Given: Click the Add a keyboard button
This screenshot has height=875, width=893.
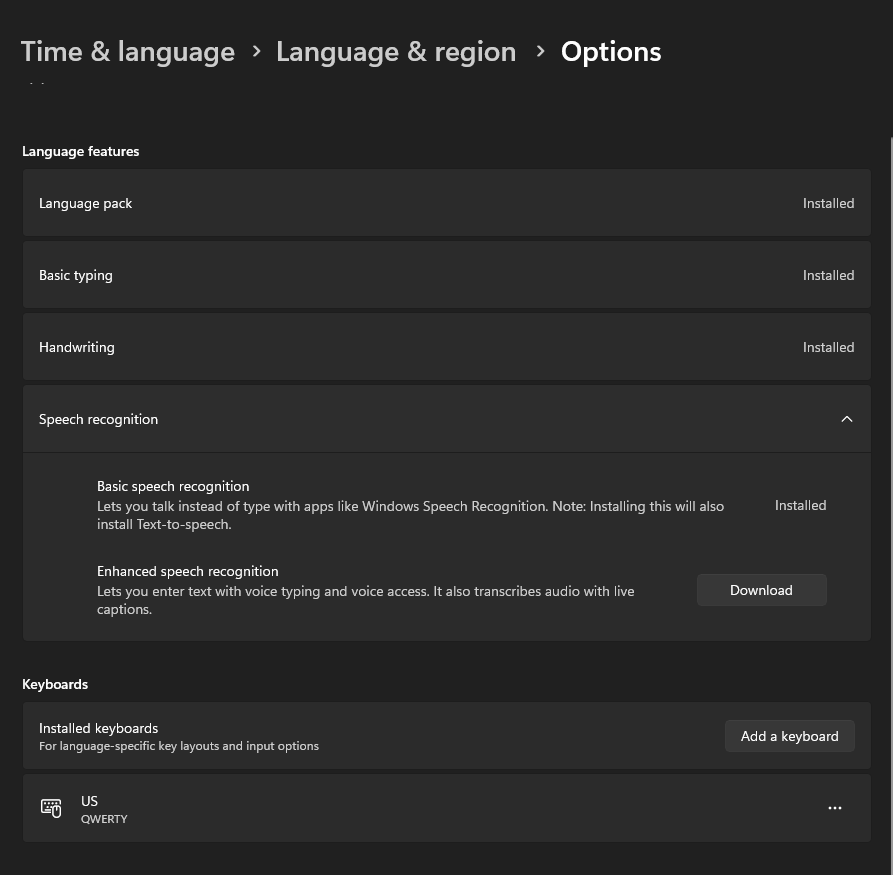Looking at the screenshot, I should click(789, 736).
